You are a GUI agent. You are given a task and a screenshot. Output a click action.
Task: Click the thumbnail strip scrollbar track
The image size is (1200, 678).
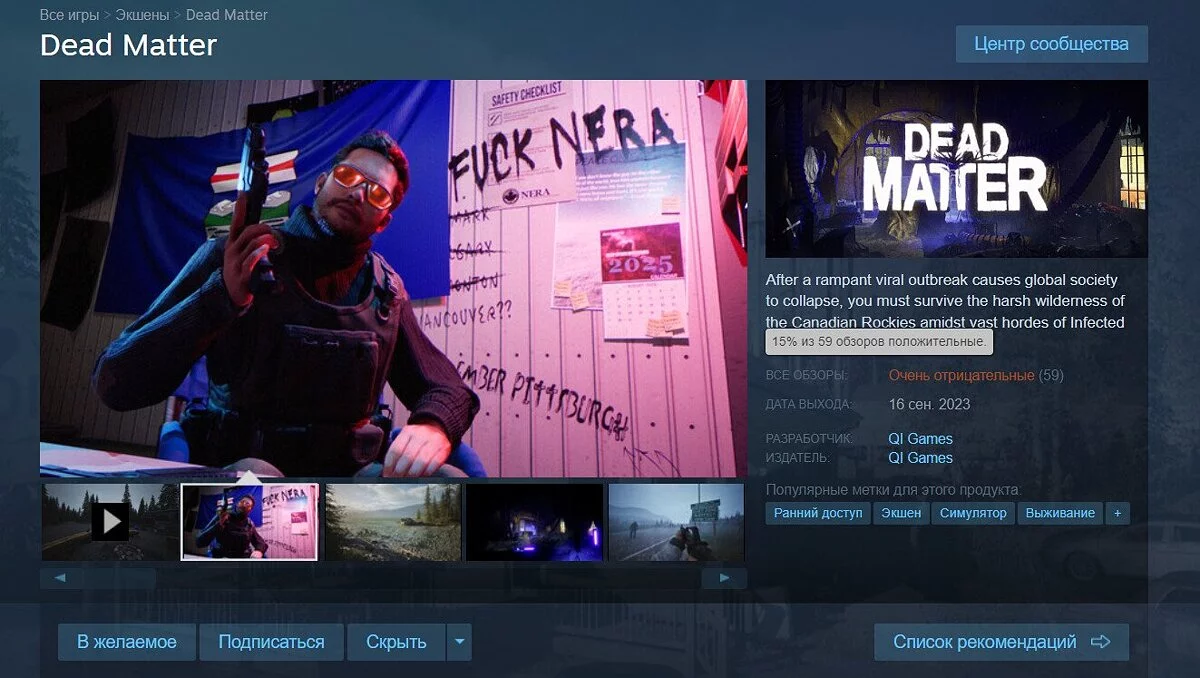tap(393, 578)
